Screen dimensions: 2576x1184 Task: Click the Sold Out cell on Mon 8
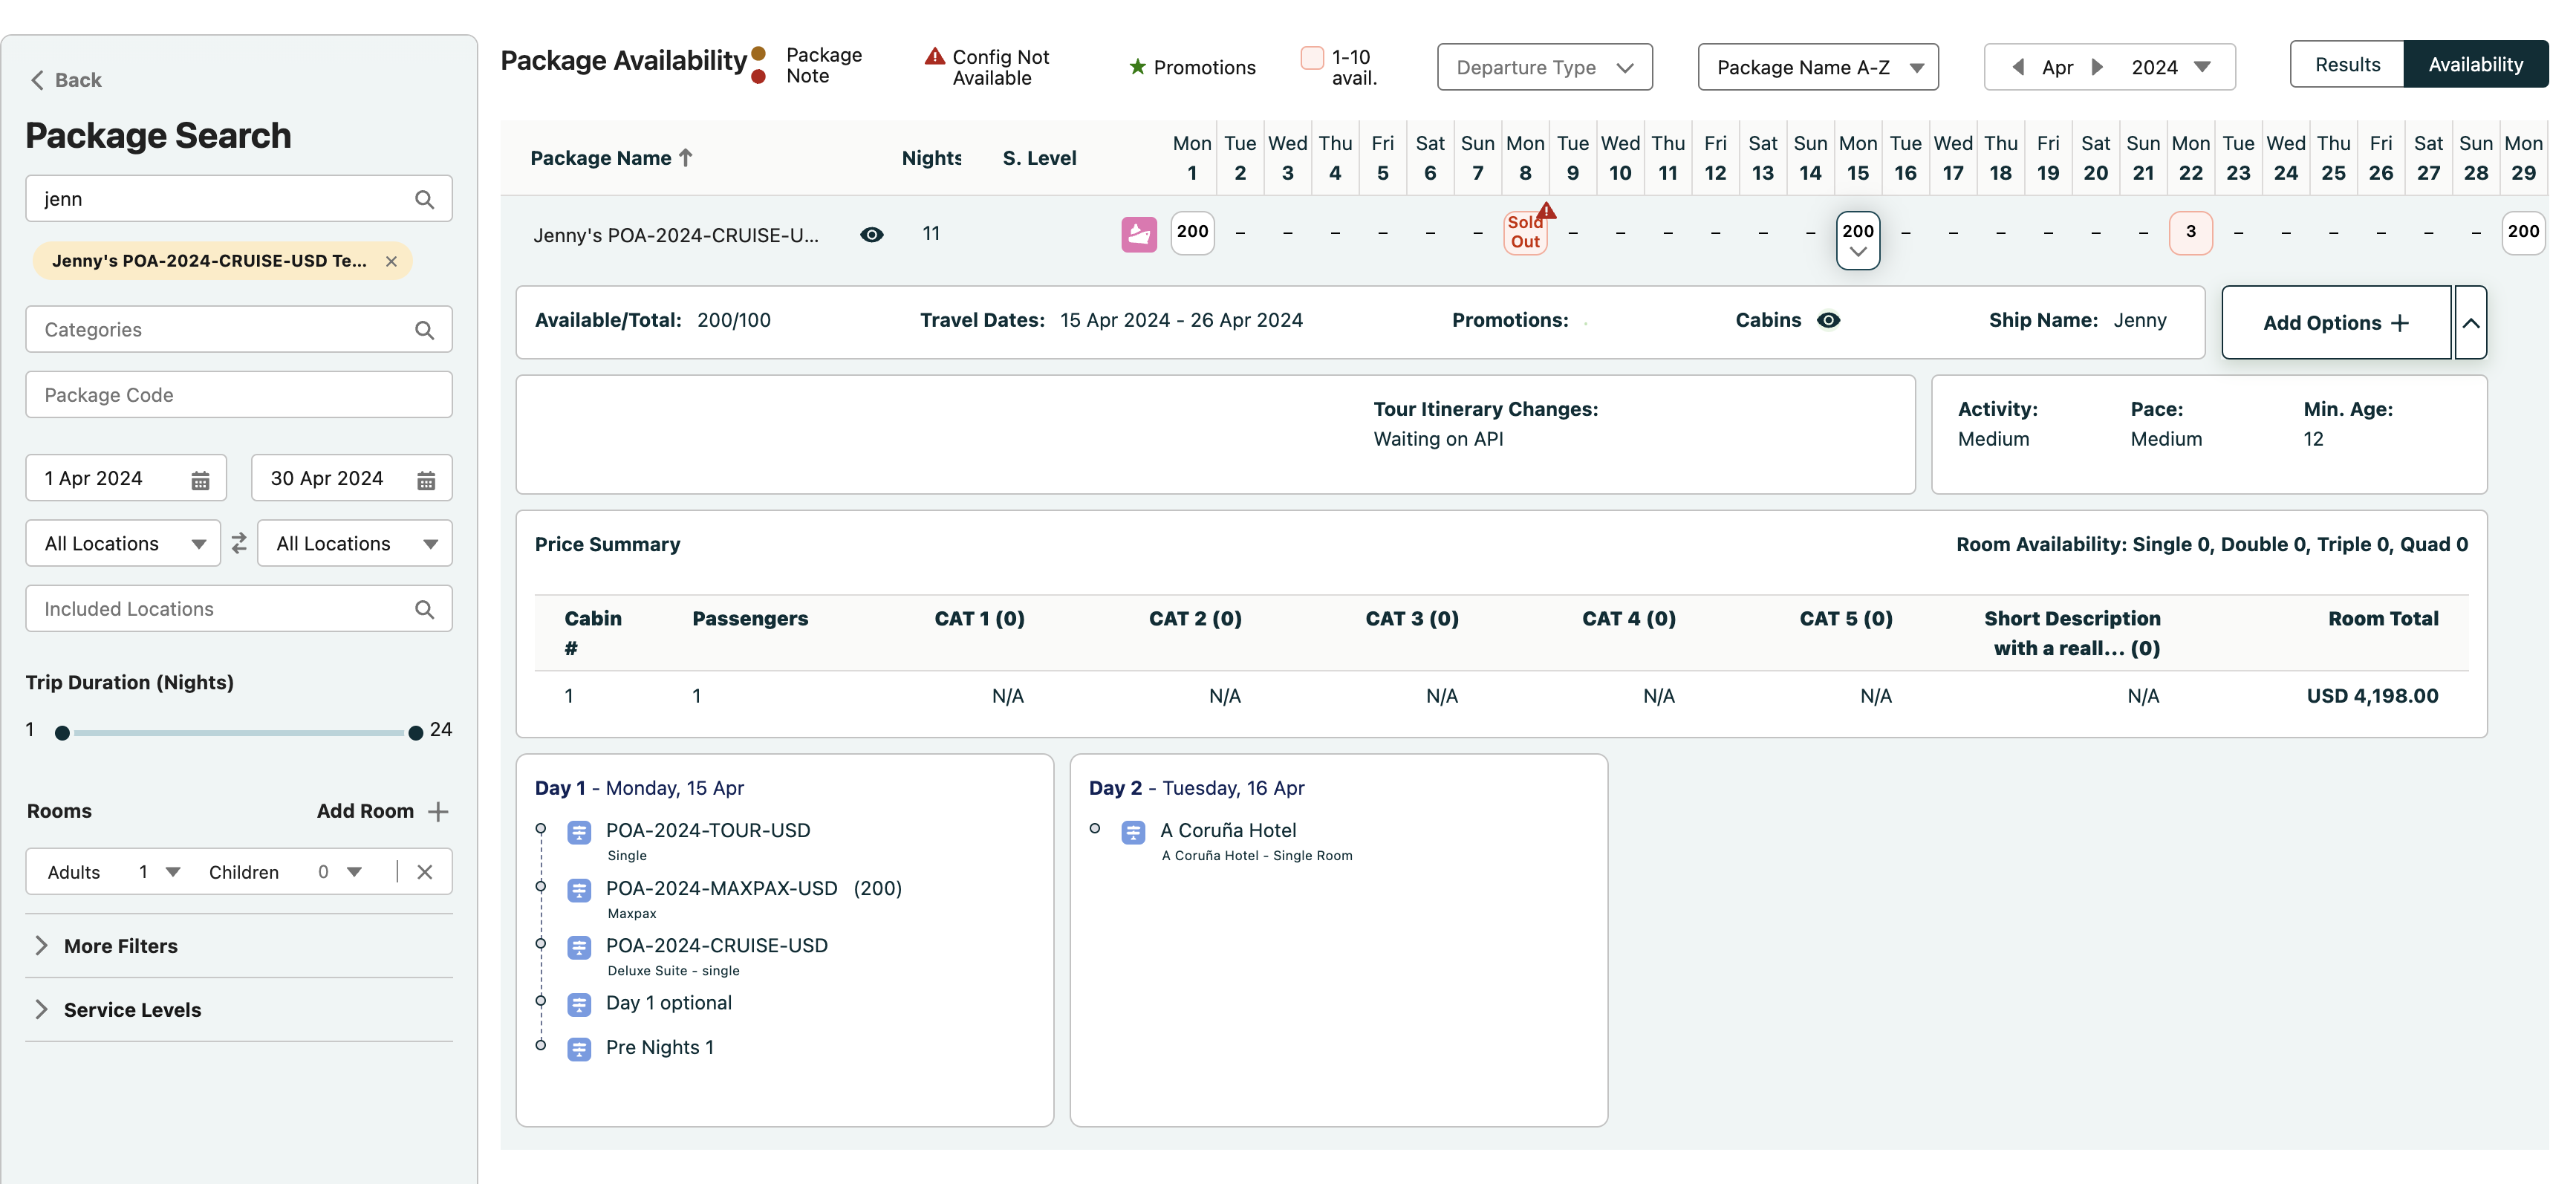(x=1525, y=232)
